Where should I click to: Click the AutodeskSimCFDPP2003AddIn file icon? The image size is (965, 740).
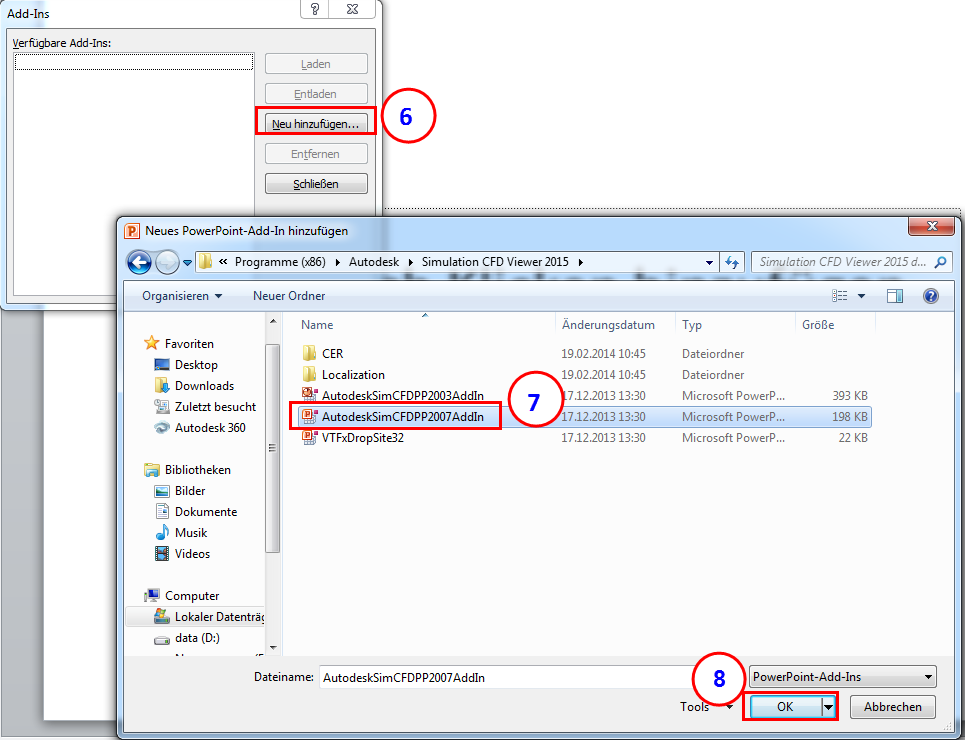(310, 395)
